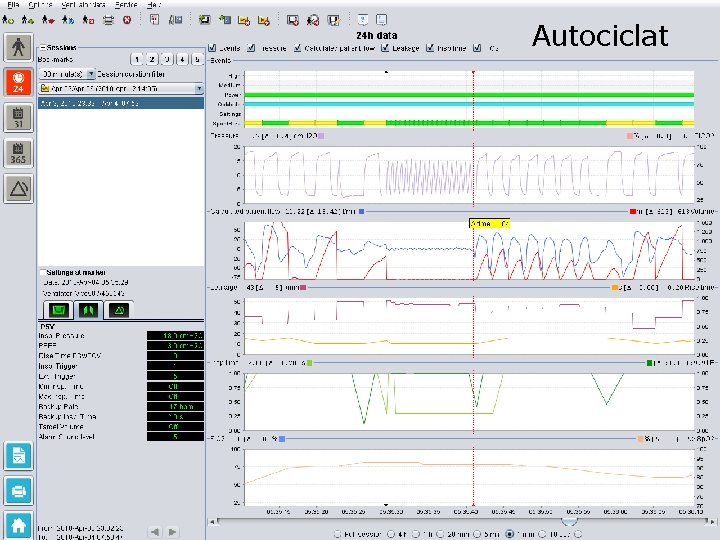720x540 pixels.
Task: Open the session duration filter dropdown
Action: tap(91, 74)
